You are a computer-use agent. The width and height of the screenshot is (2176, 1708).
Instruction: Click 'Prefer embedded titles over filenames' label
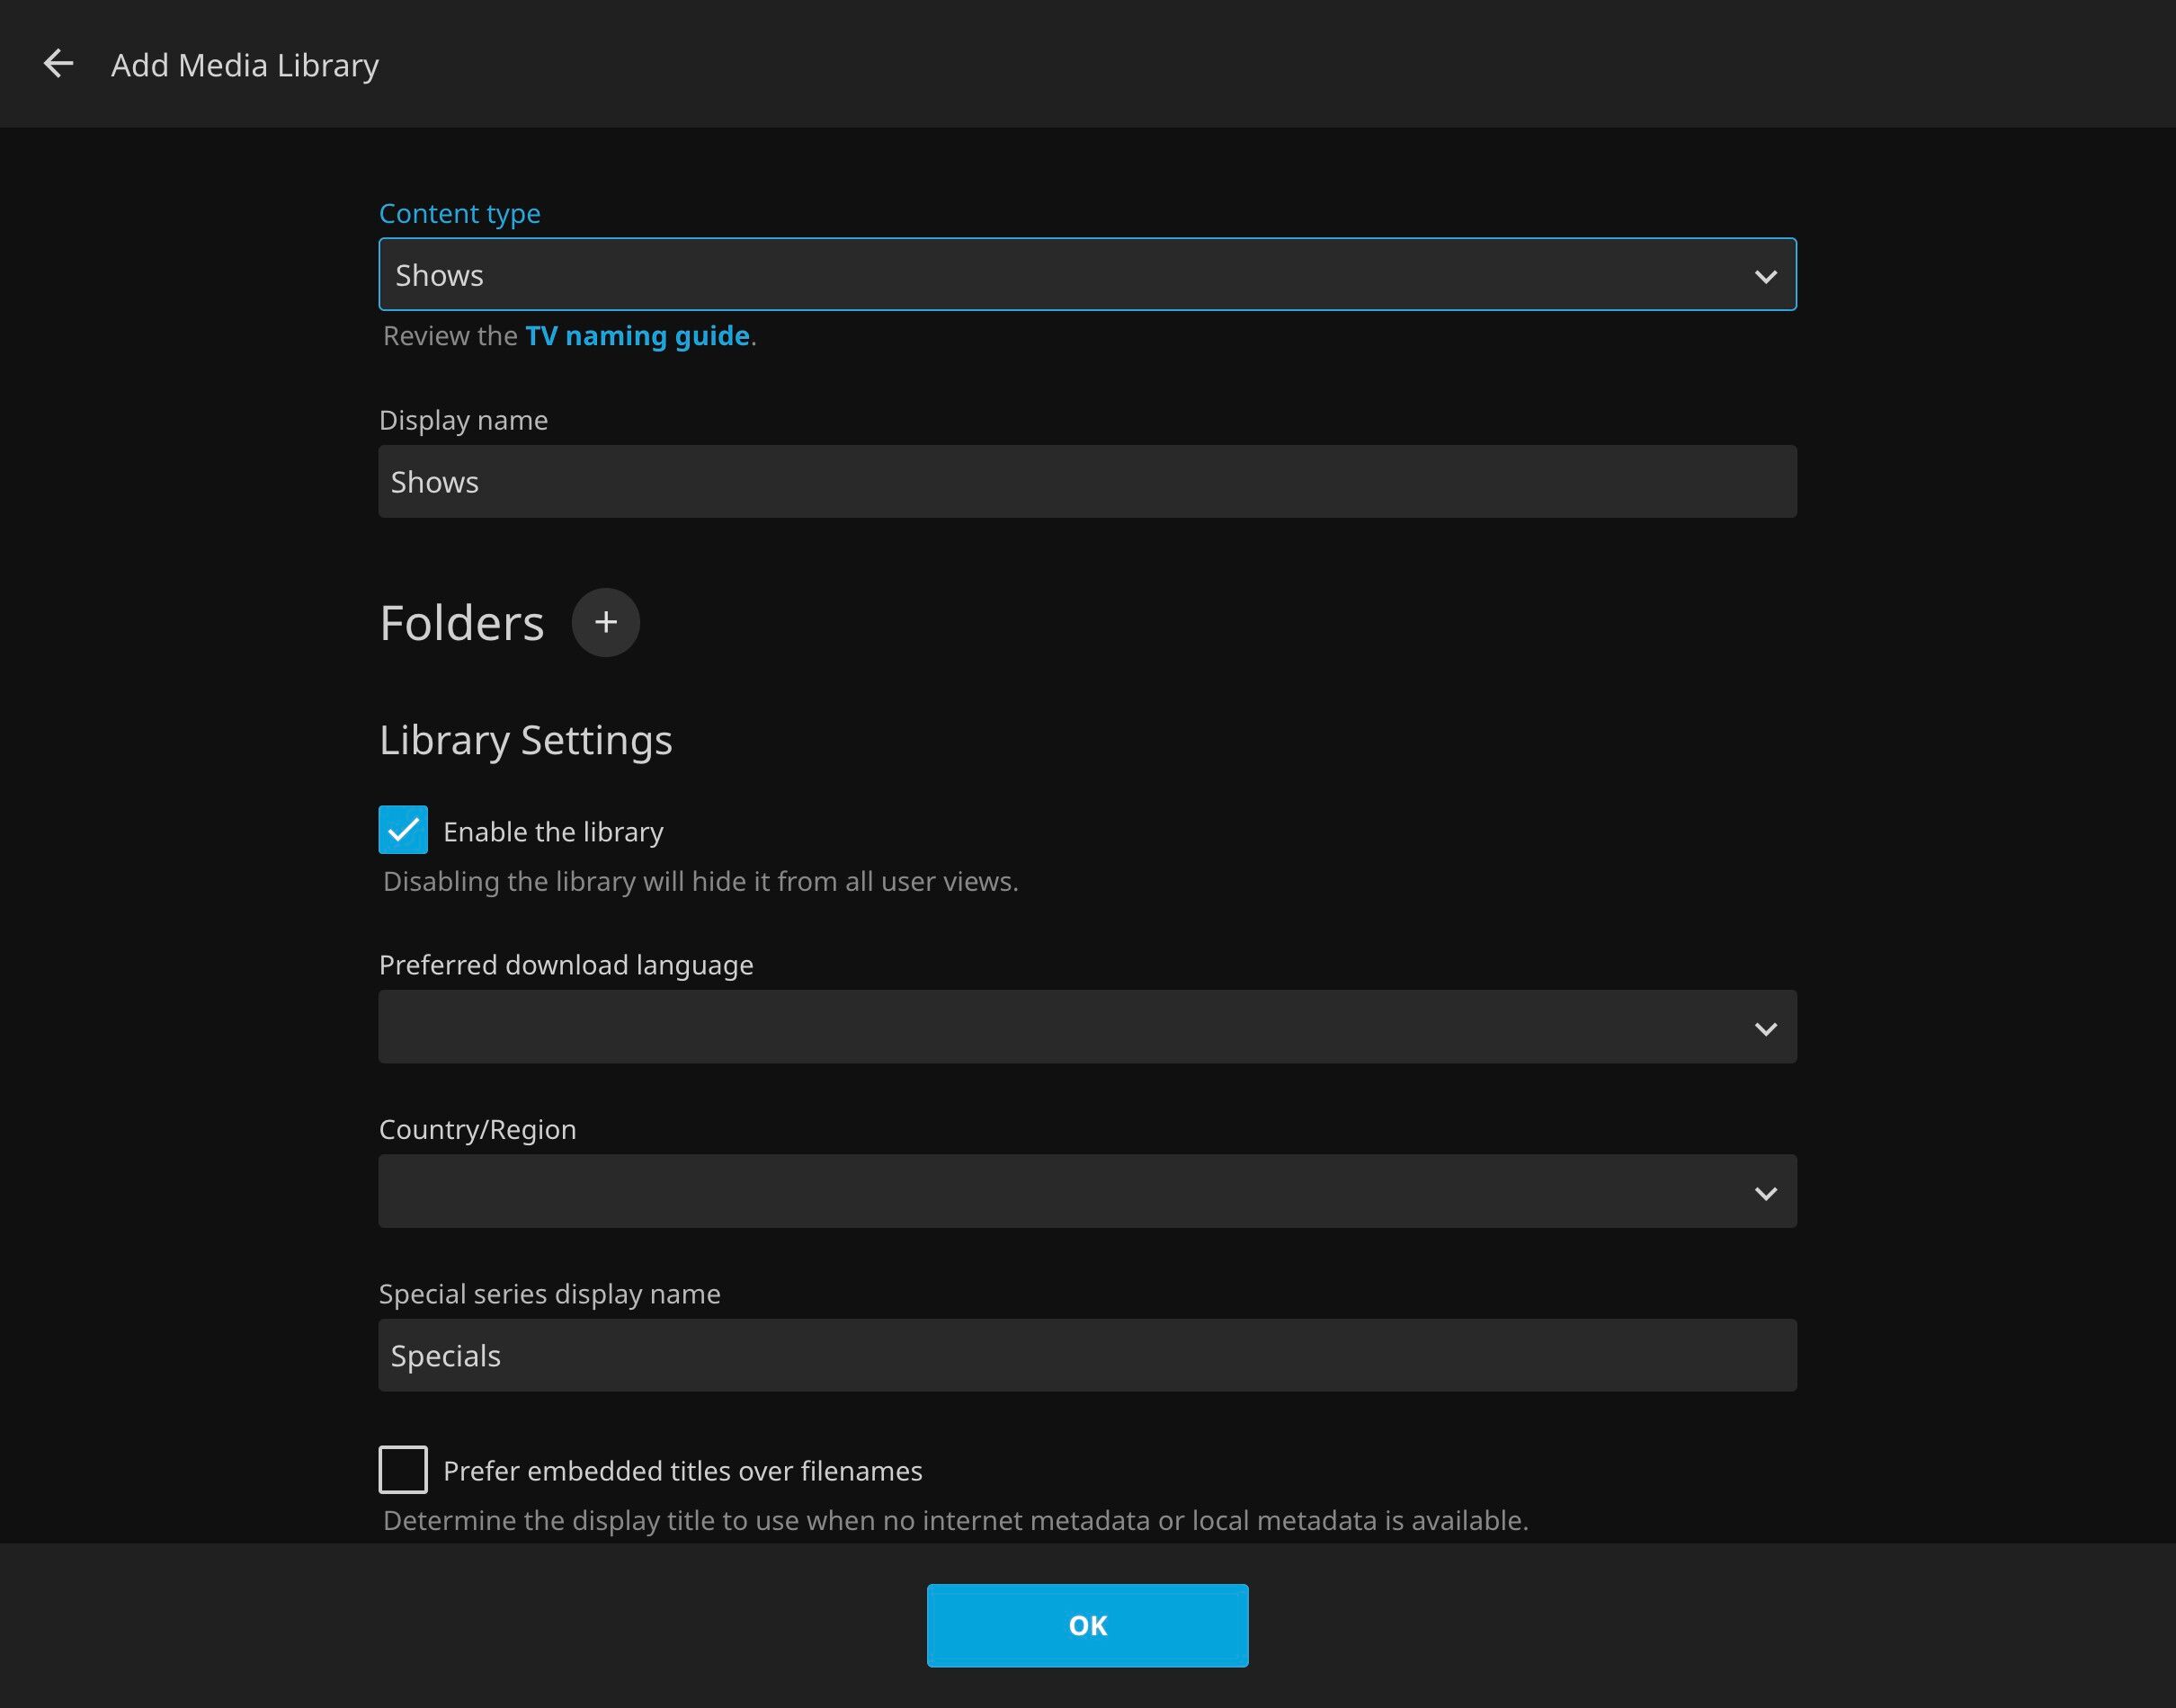click(682, 1471)
